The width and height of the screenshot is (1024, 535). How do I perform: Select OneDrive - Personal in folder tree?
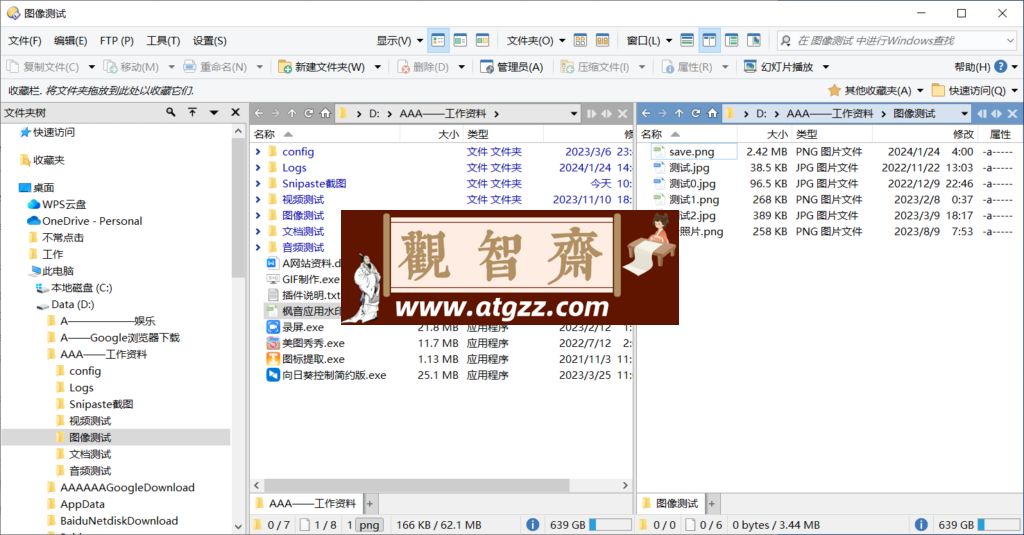[92, 221]
